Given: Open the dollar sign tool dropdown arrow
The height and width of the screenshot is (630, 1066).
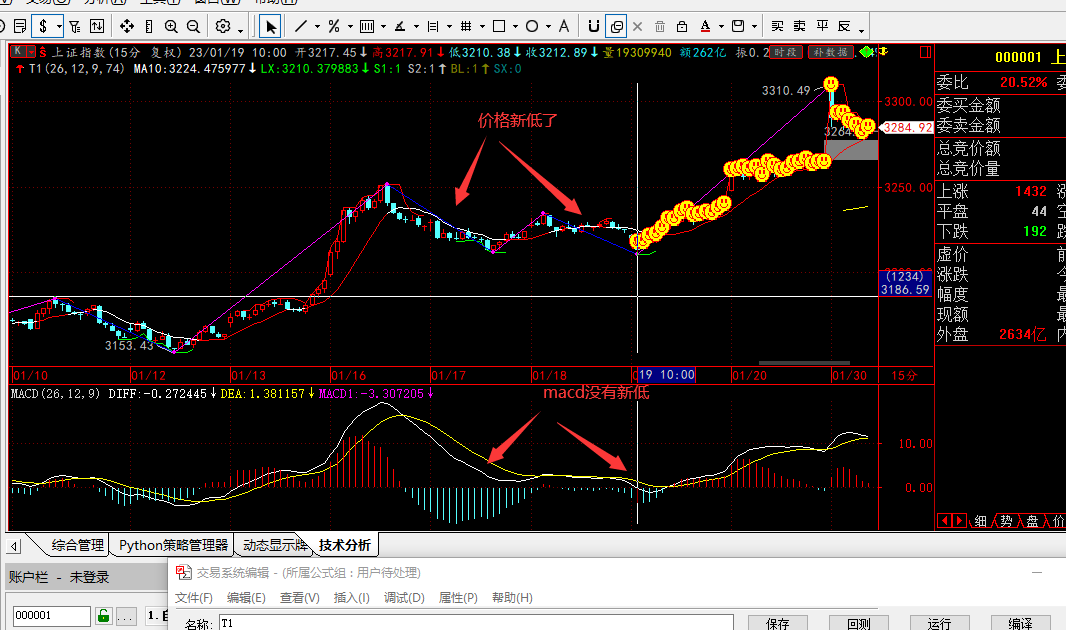Looking at the screenshot, I should pos(59,27).
